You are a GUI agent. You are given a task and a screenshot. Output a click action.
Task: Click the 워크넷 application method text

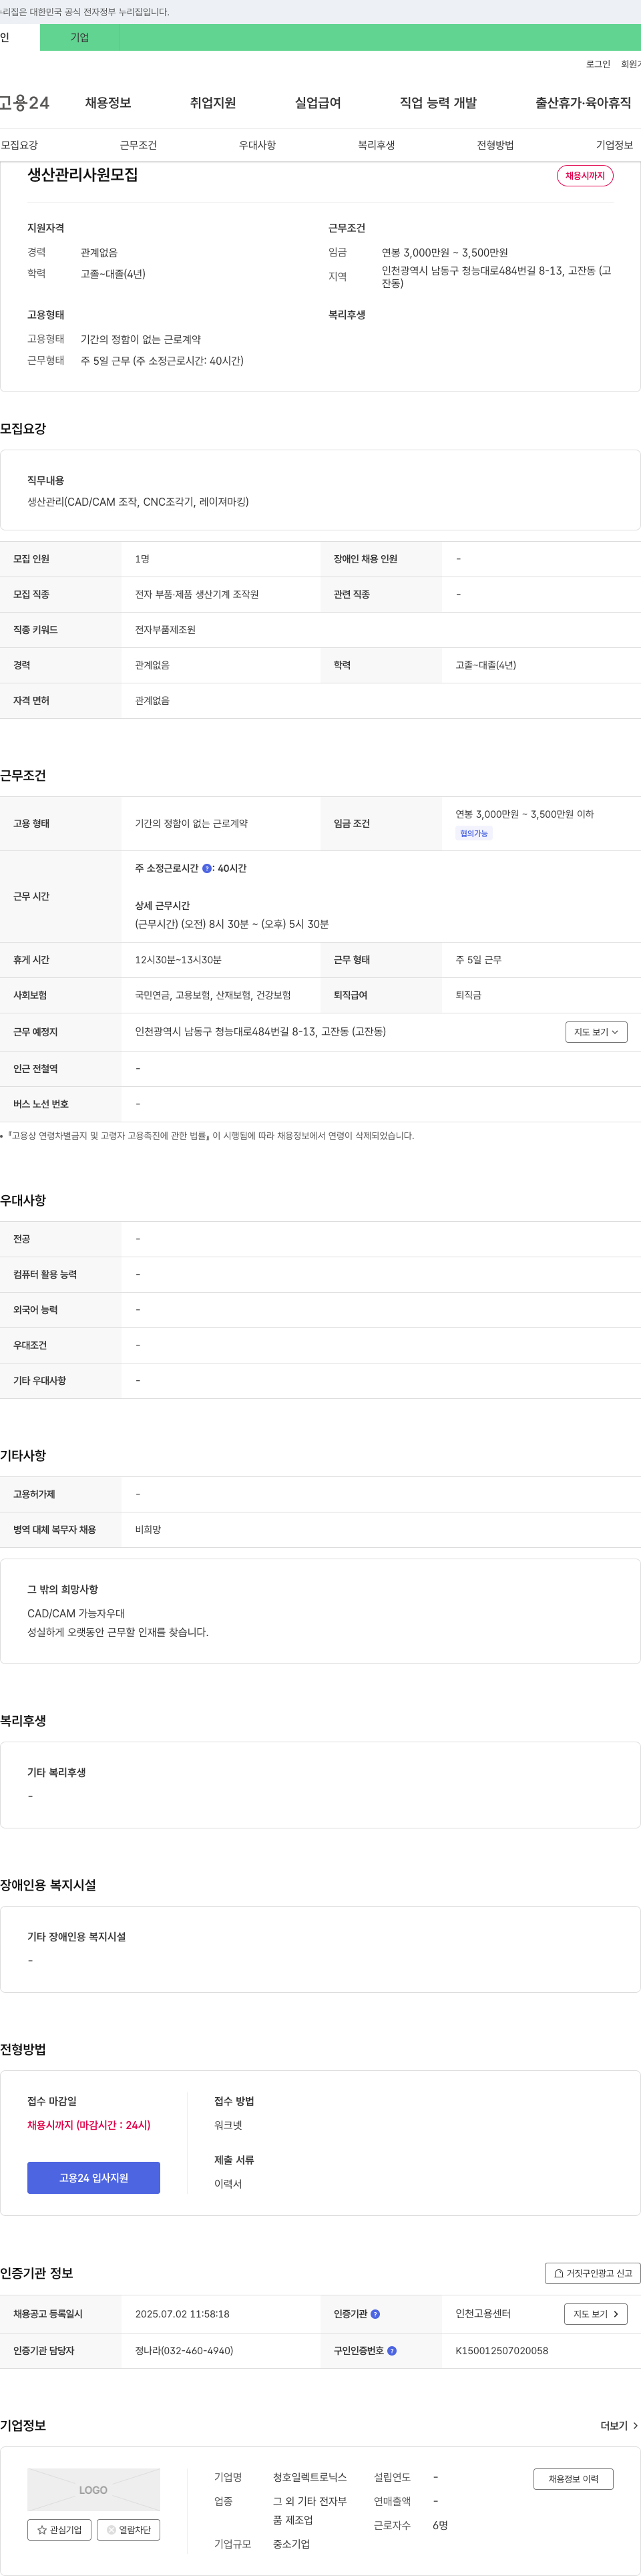click(228, 2125)
